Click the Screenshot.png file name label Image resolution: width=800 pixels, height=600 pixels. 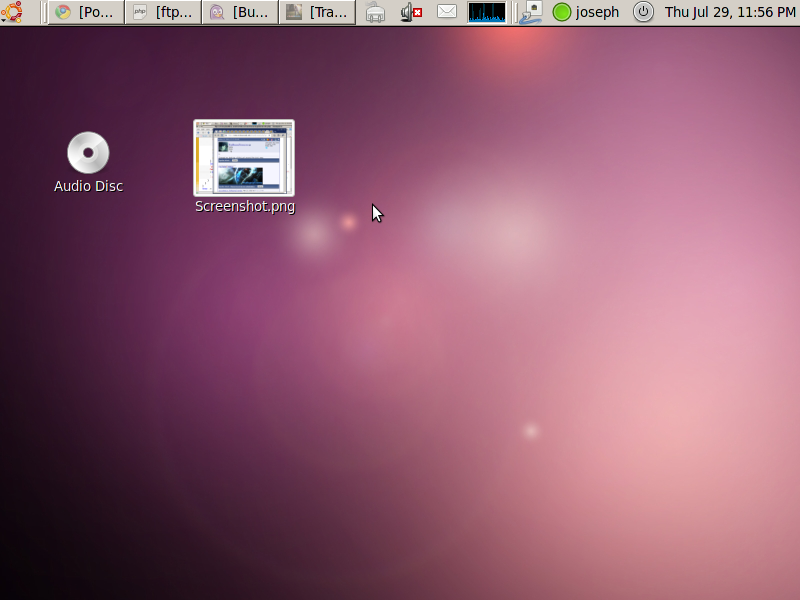(x=245, y=207)
